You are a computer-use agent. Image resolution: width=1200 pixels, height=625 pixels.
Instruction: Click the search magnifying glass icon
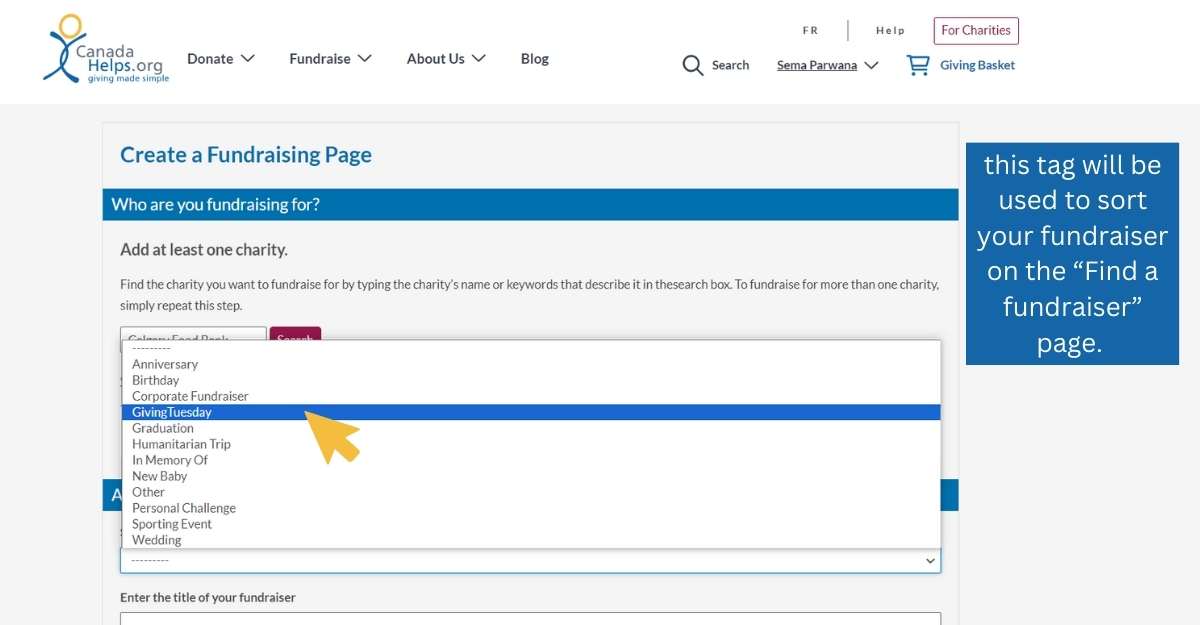pyautogui.click(x=692, y=66)
